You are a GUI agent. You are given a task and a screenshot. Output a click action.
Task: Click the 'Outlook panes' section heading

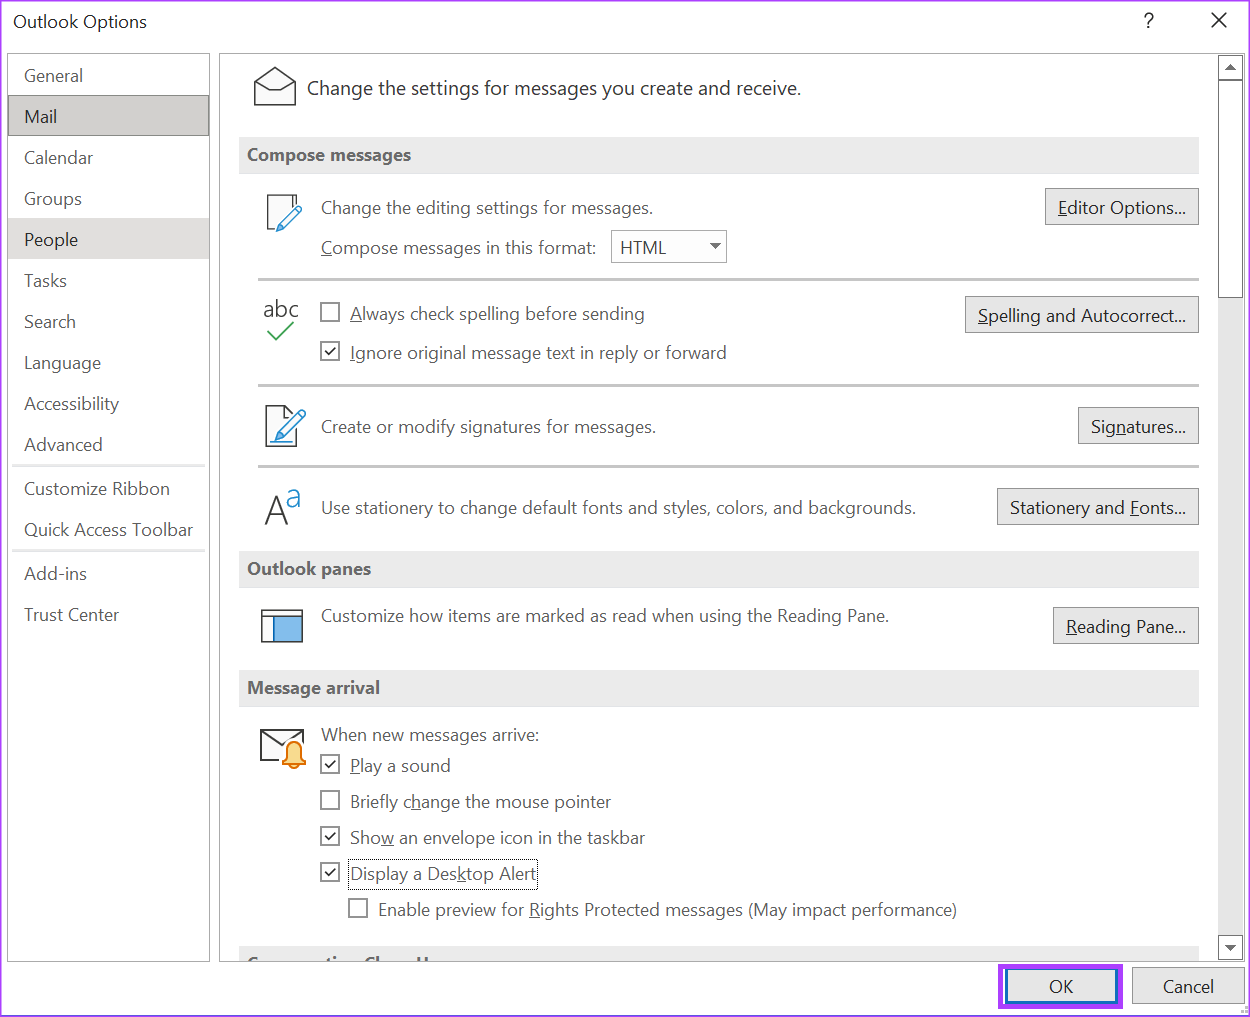click(x=309, y=568)
